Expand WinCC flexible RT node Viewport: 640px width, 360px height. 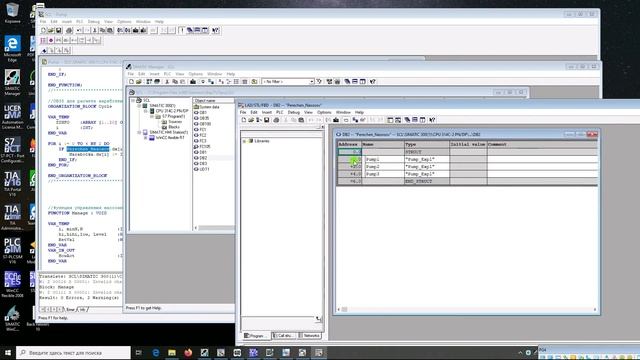tap(146, 138)
